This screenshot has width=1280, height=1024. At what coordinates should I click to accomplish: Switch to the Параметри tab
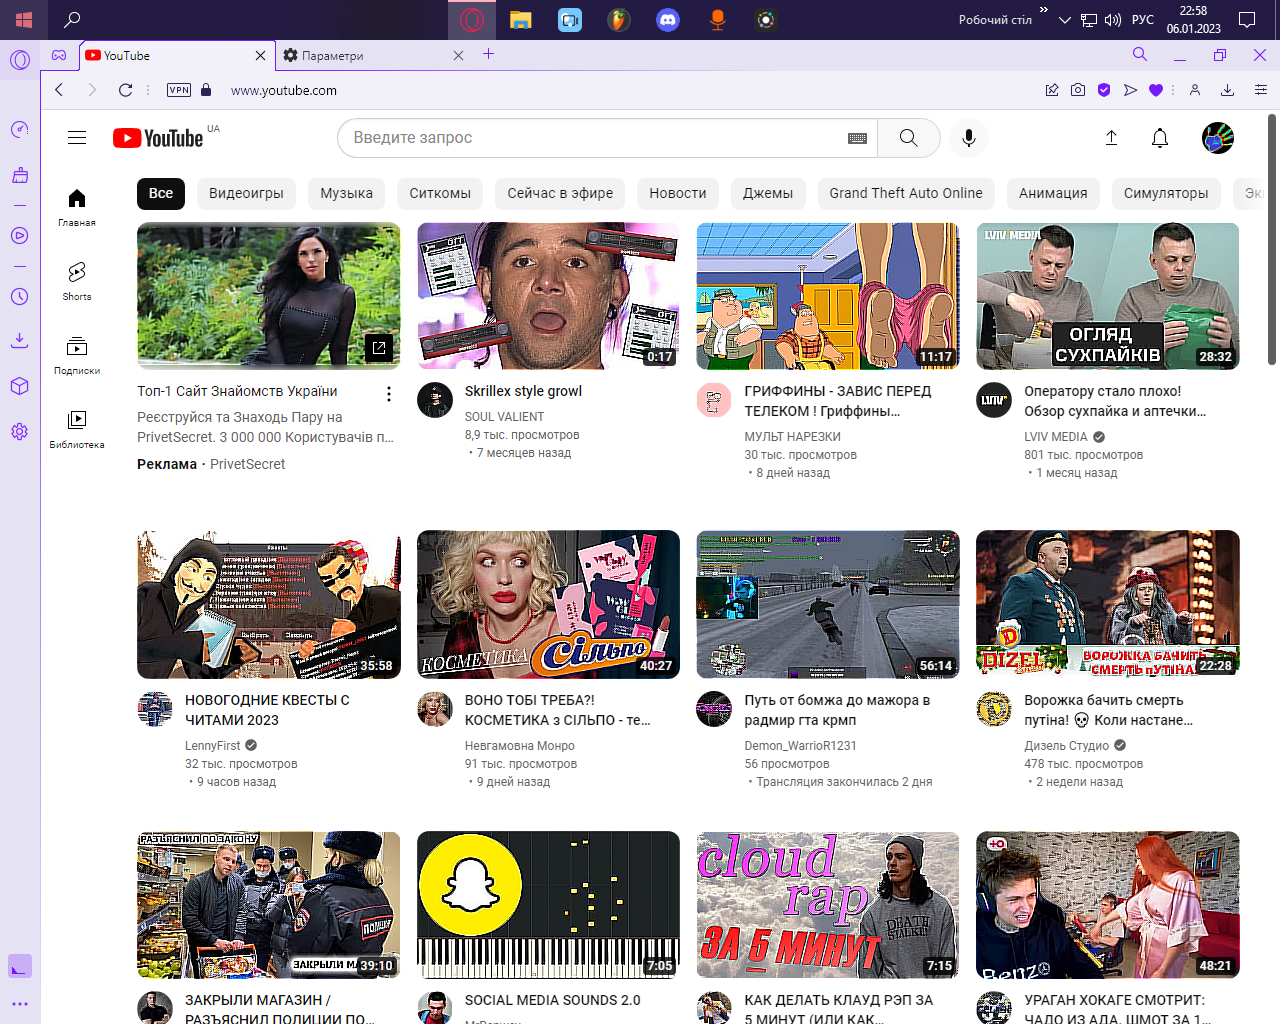[x=368, y=56]
